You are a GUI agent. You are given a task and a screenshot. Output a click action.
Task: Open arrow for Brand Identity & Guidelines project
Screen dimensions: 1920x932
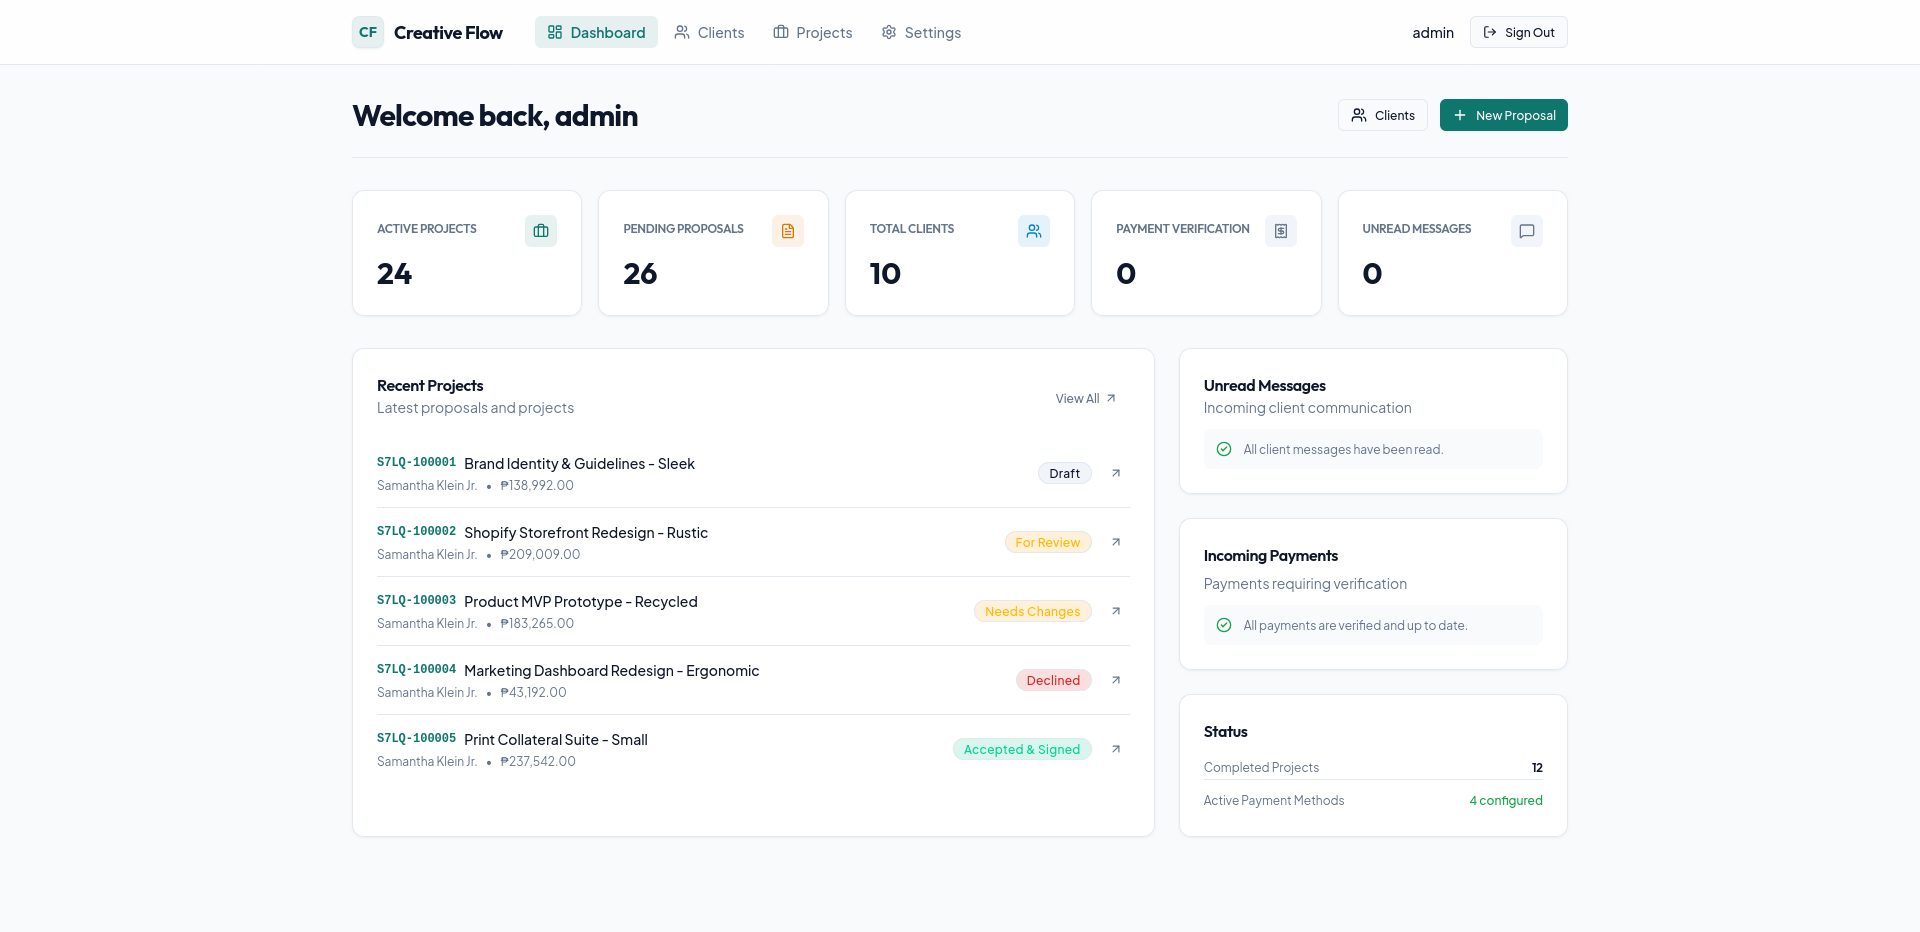1116,473
